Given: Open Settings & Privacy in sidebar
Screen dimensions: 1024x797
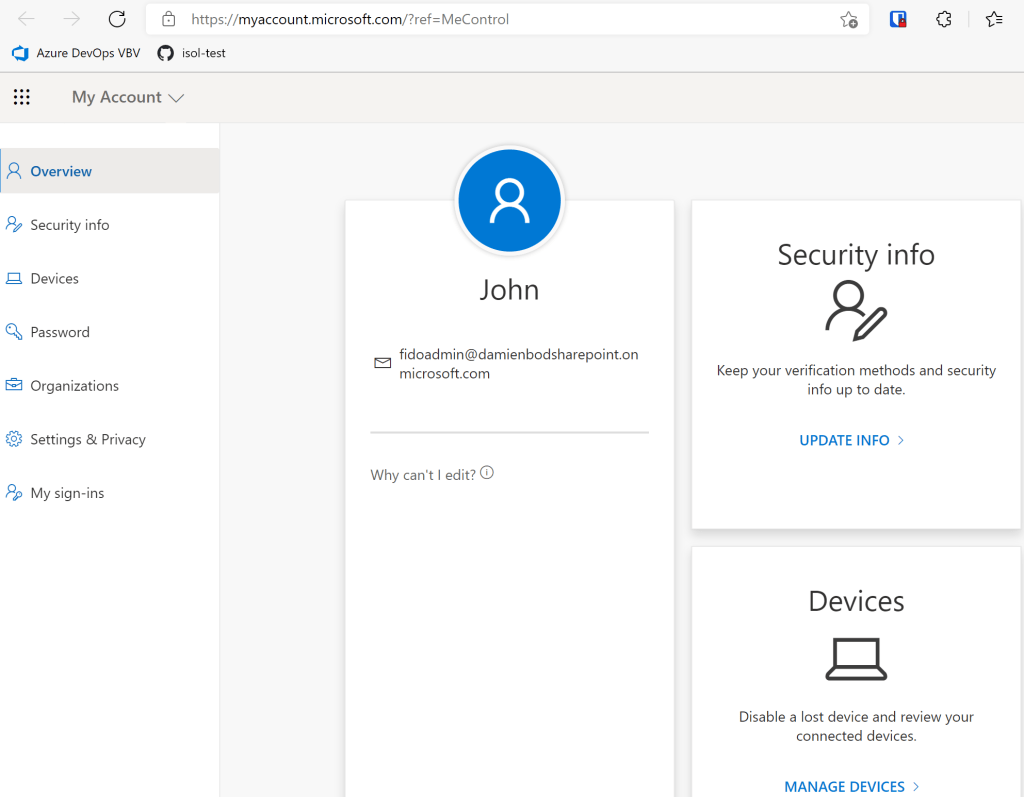Looking at the screenshot, I should point(88,439).
